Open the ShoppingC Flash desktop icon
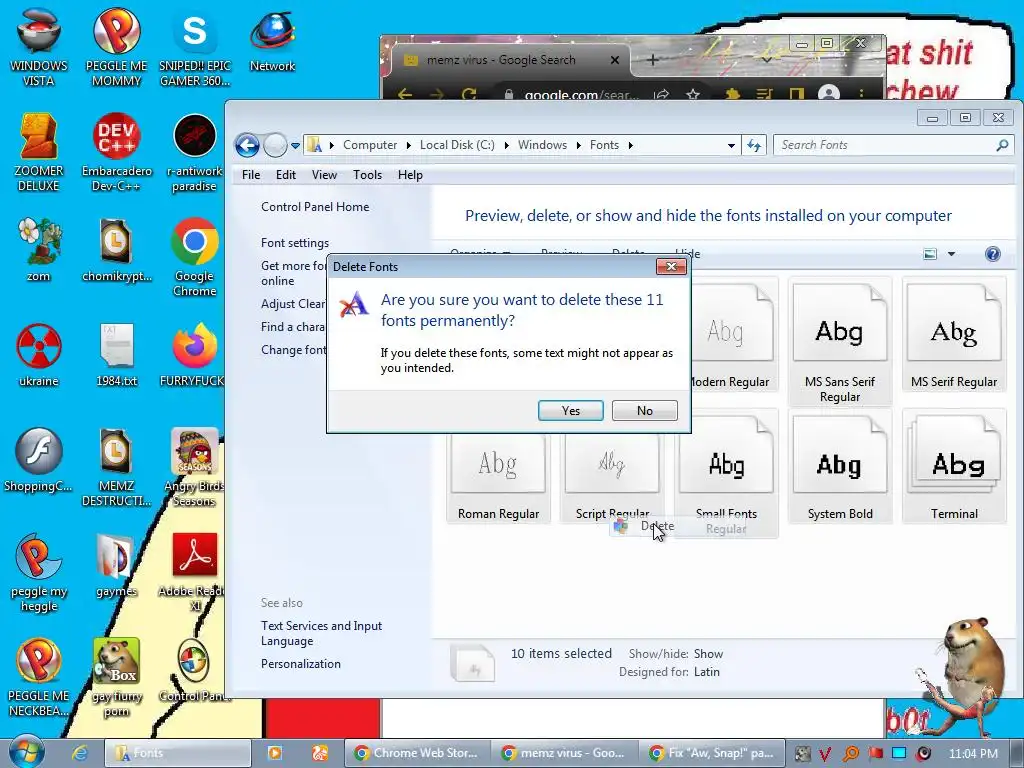The height and width of the screenshot is (768, 1024). [39, 460]
